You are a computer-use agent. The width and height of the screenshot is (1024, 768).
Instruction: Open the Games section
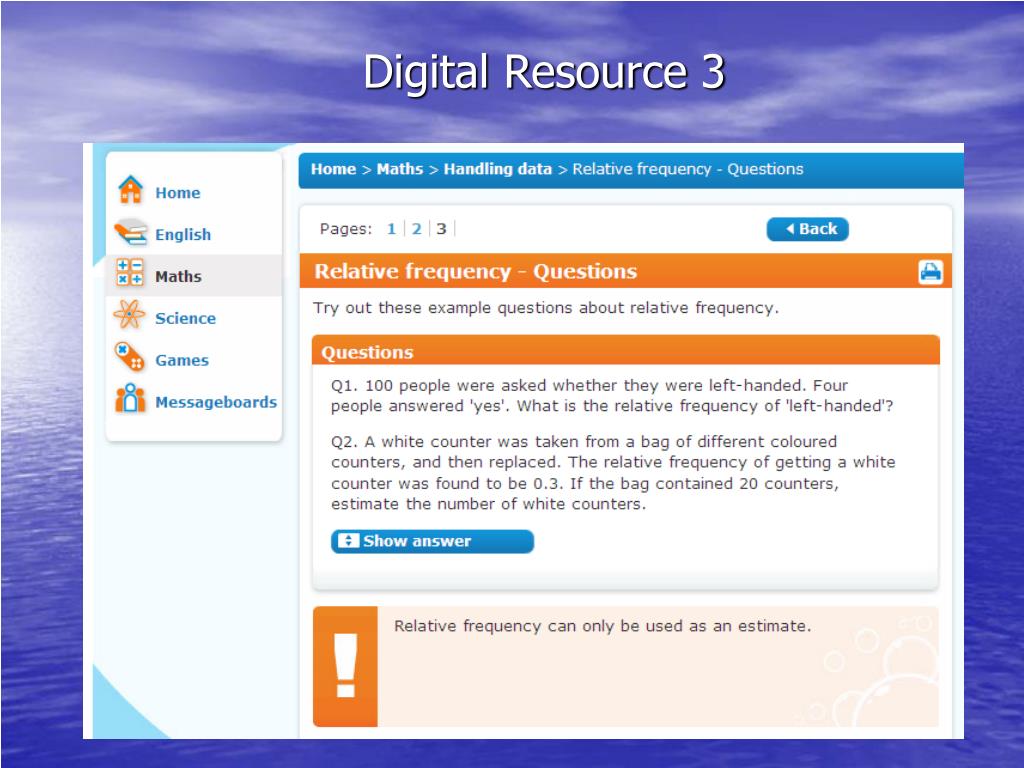[182, 360]
